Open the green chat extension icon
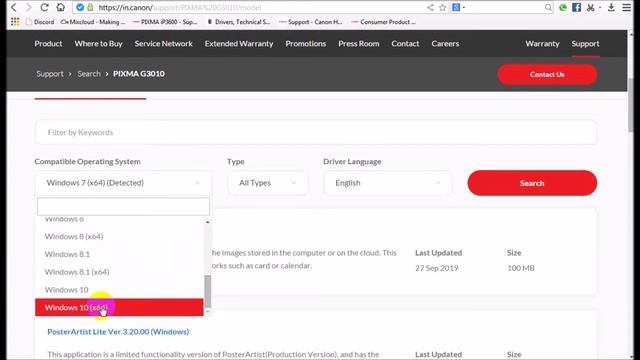The width and height of the screenshot is (640, 360). [563, 7]
